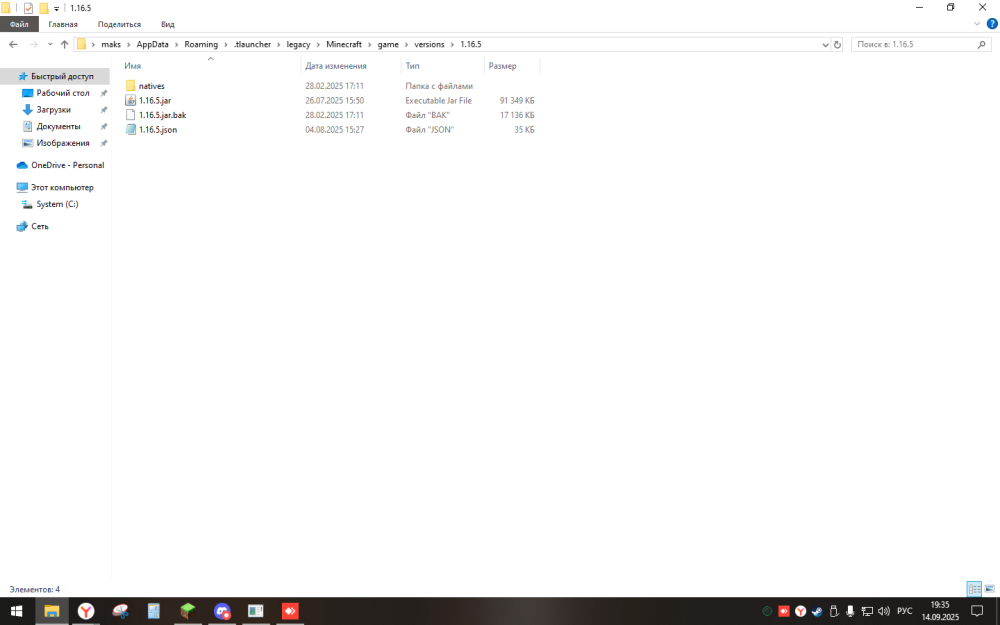Open the Windows Start menu
The width and height of the screenshot is (1000, 625).
coord(17,611)
